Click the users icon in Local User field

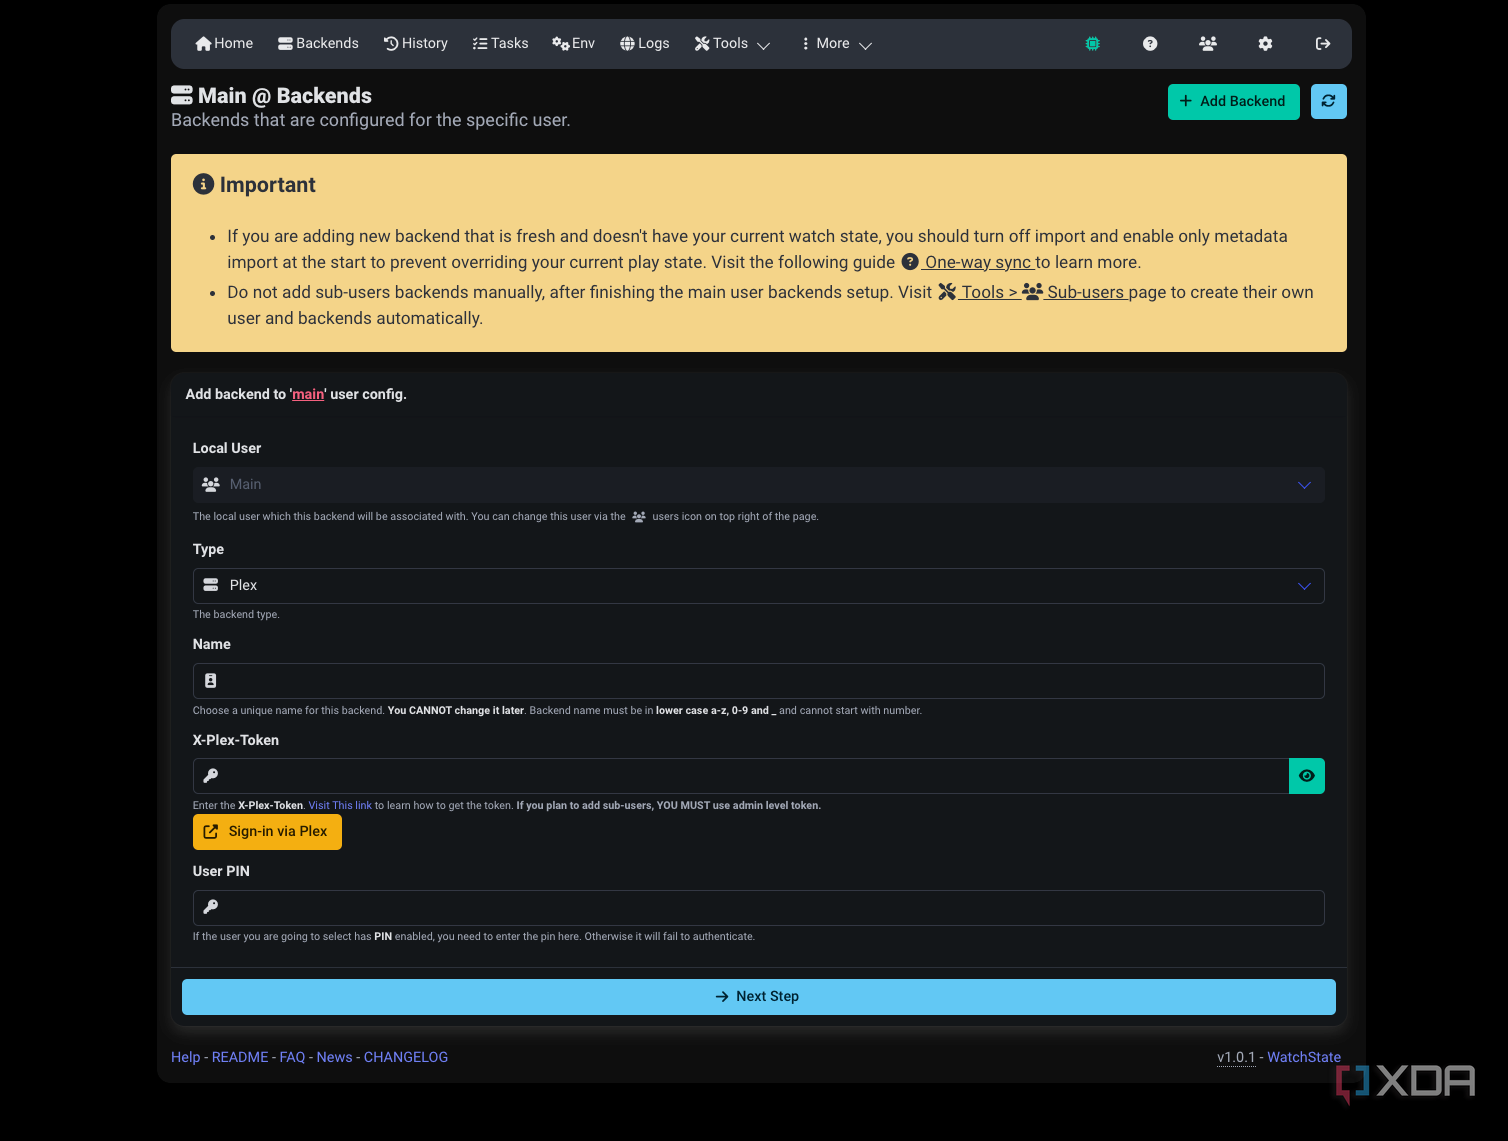[211, 484]
